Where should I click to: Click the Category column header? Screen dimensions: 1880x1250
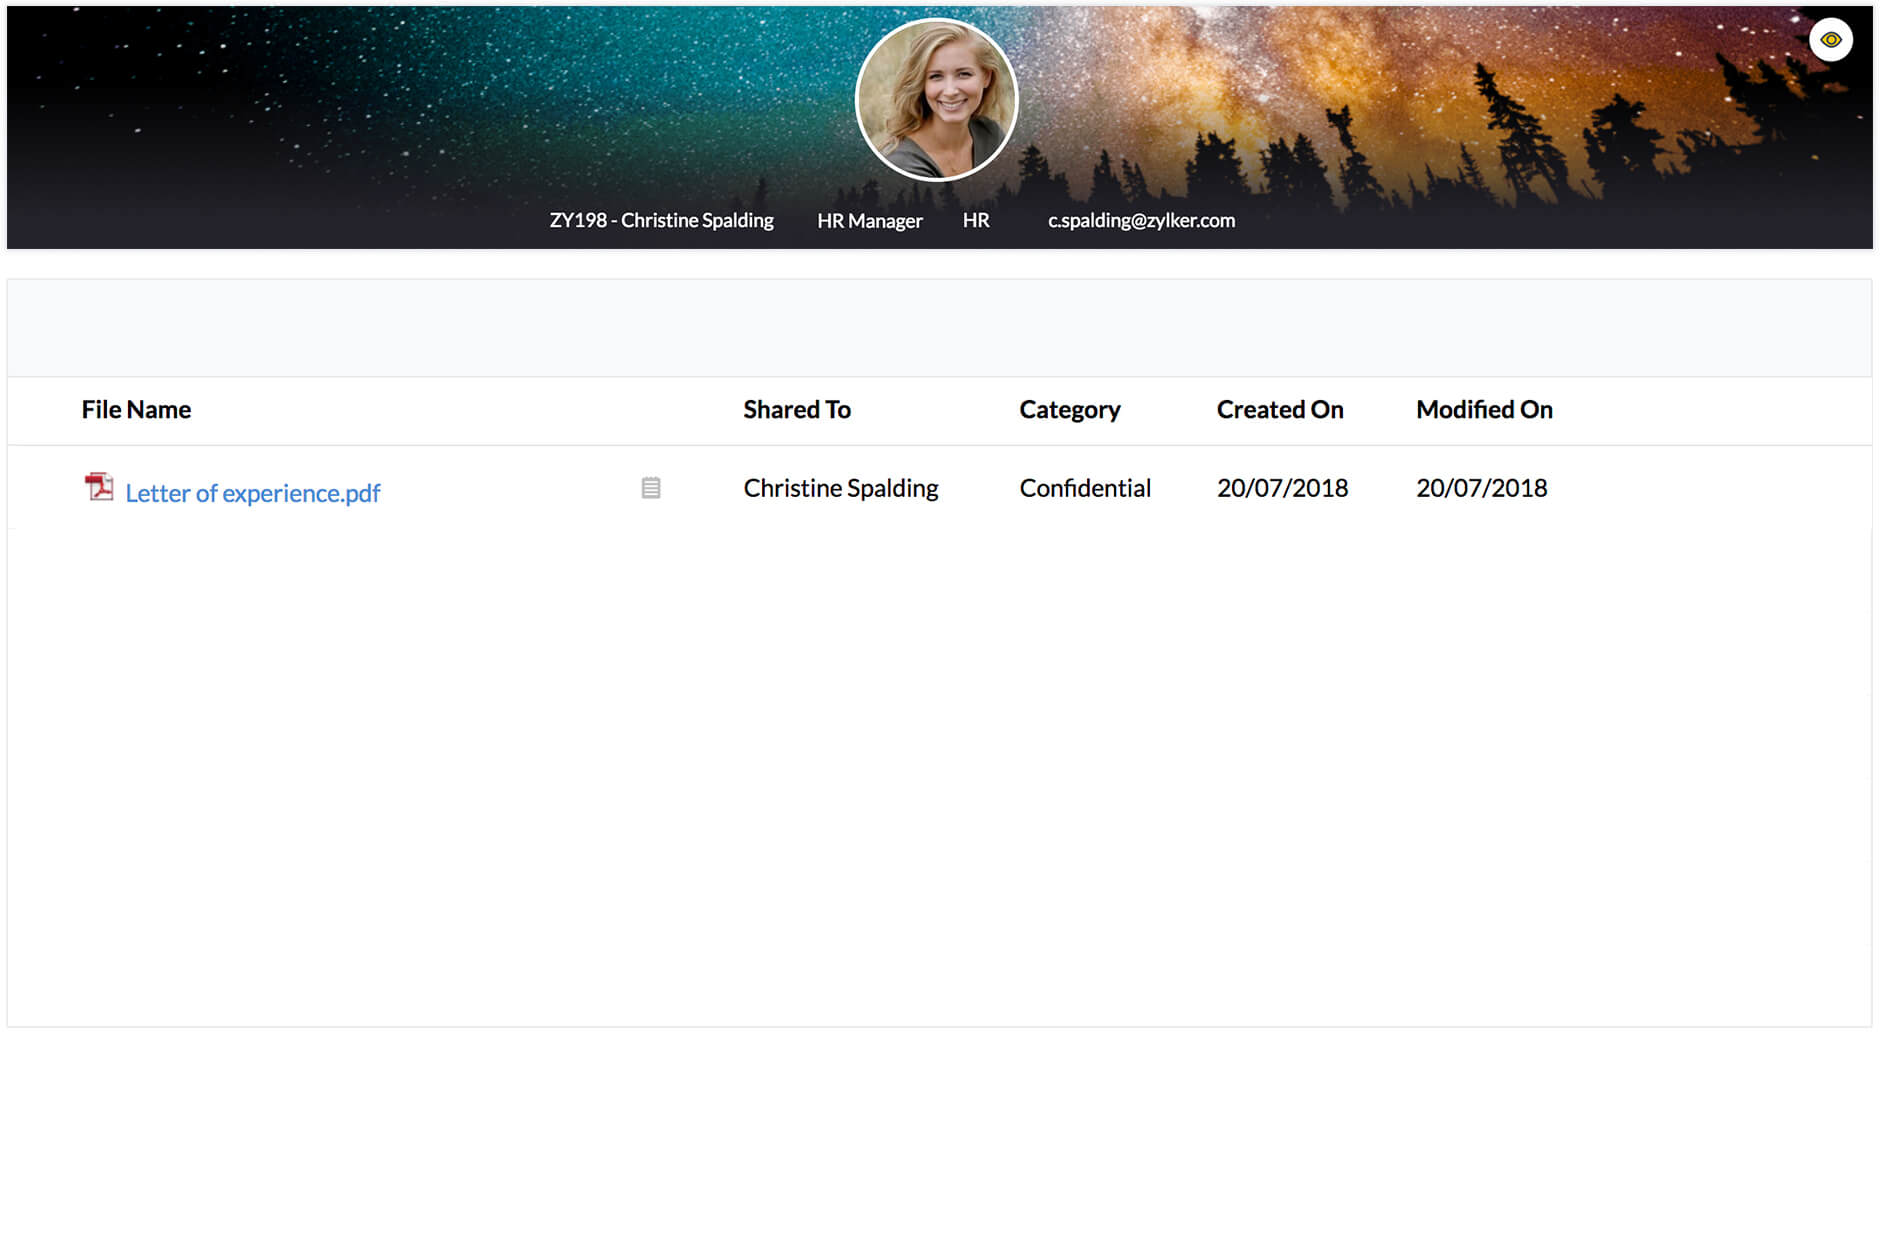click(x=1069, y=410)
